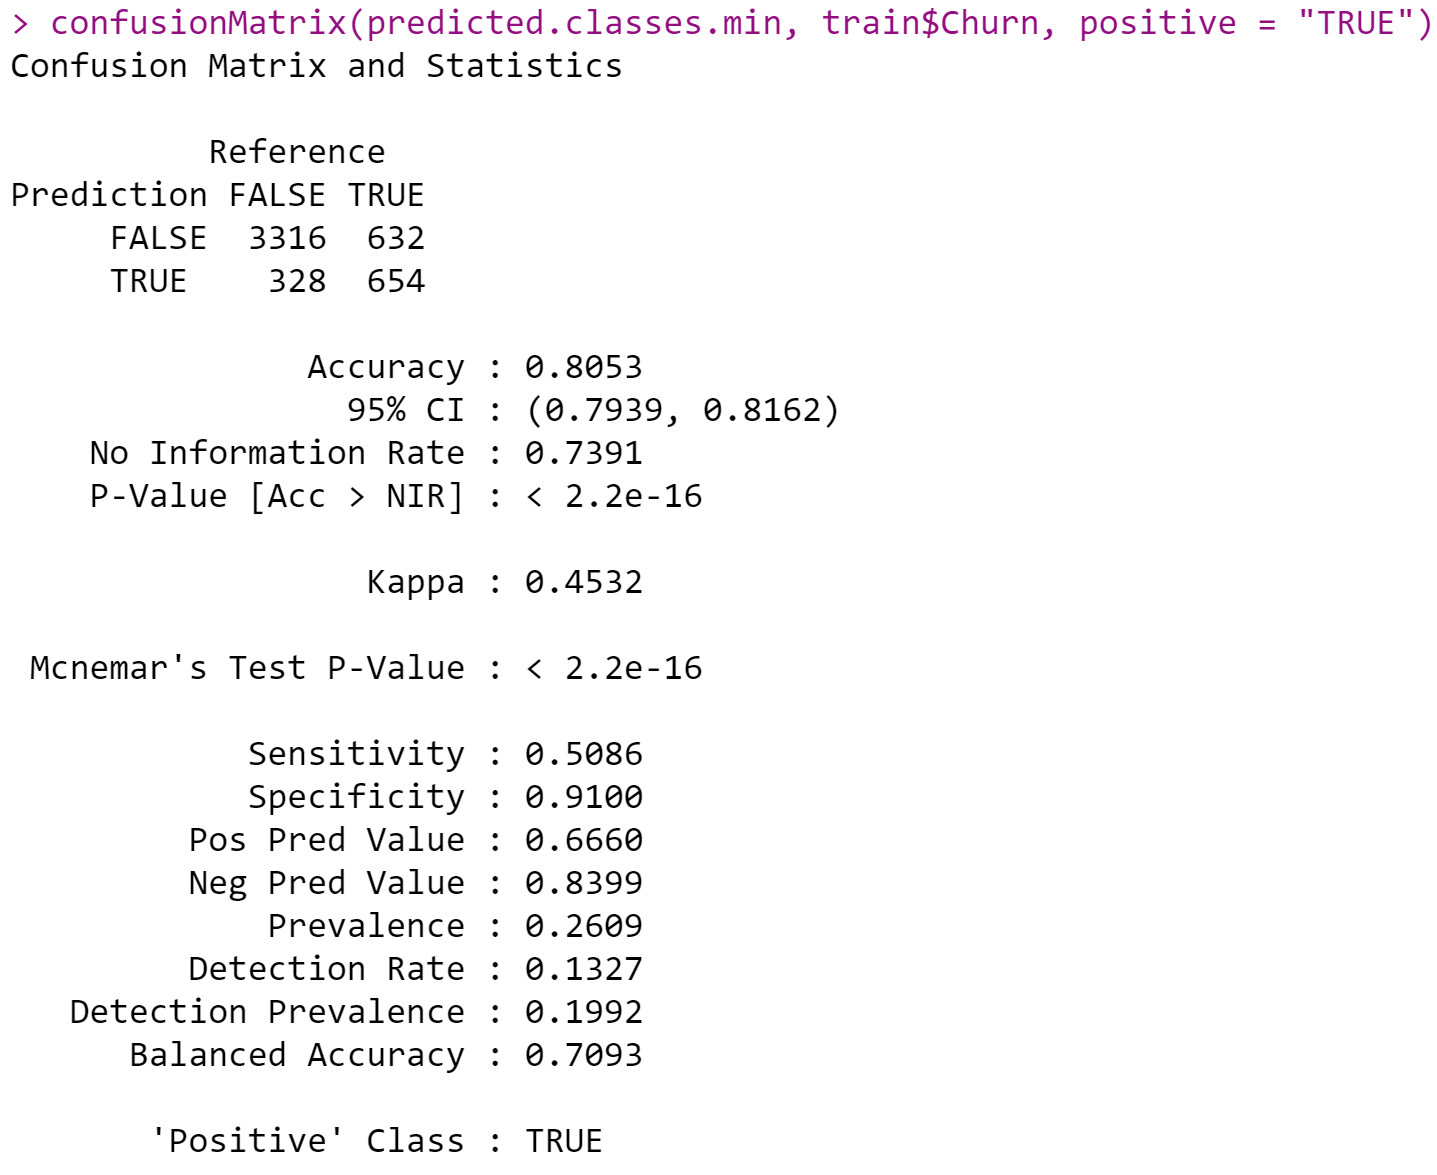Click the confusionMatrix command line
1437x1175 pixels.
pos(721,23)
